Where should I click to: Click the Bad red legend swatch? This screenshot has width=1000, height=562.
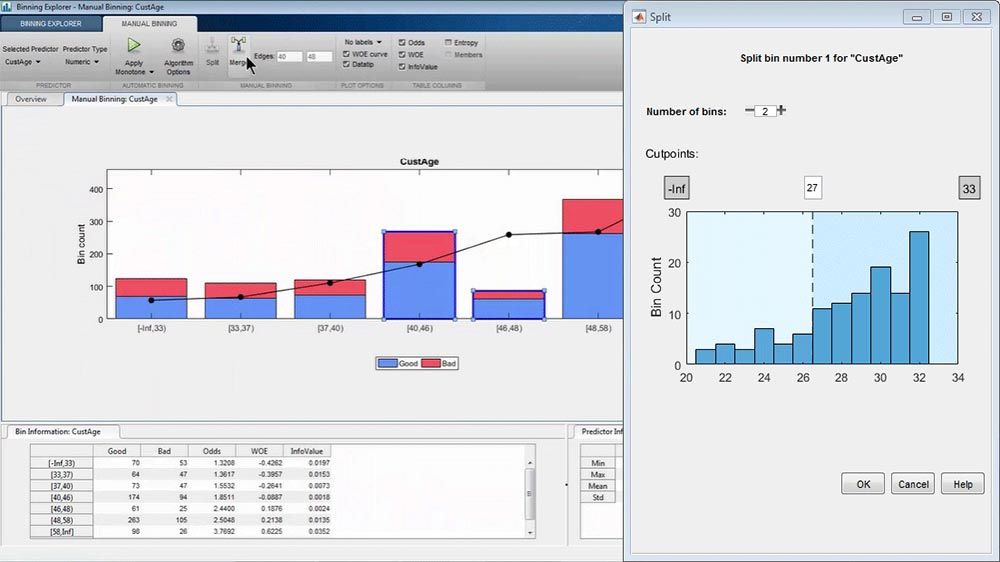click(x=430, y=364)
